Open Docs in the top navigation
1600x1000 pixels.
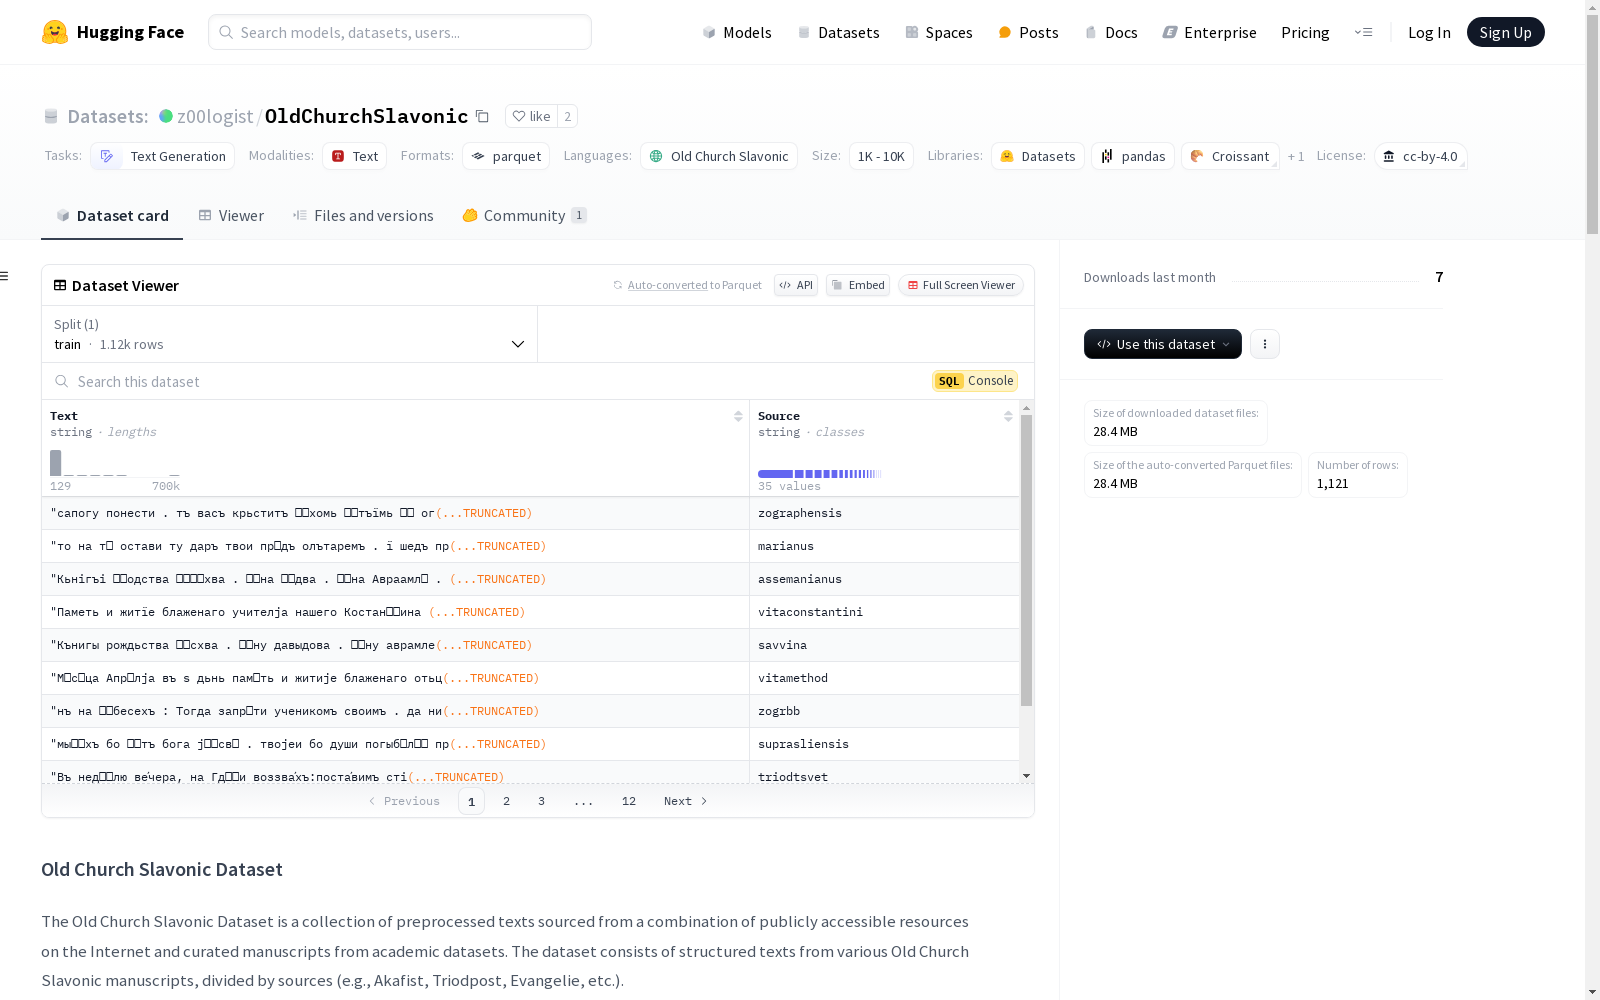click(1111, 32)
